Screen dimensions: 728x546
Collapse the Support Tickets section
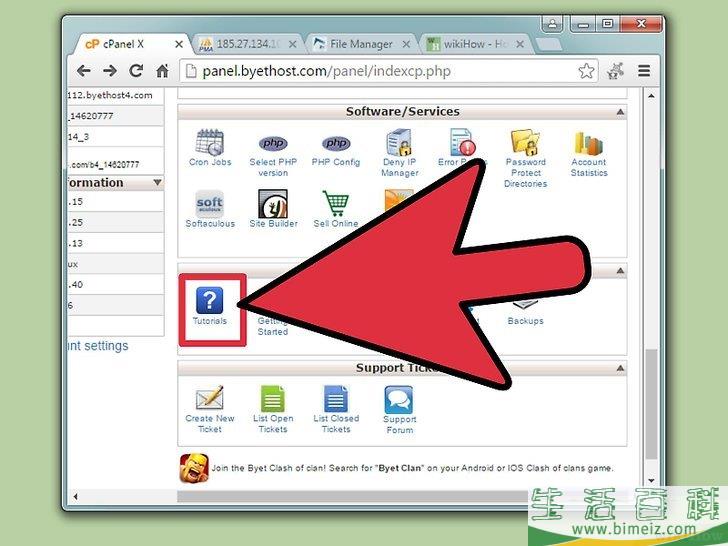620,368
